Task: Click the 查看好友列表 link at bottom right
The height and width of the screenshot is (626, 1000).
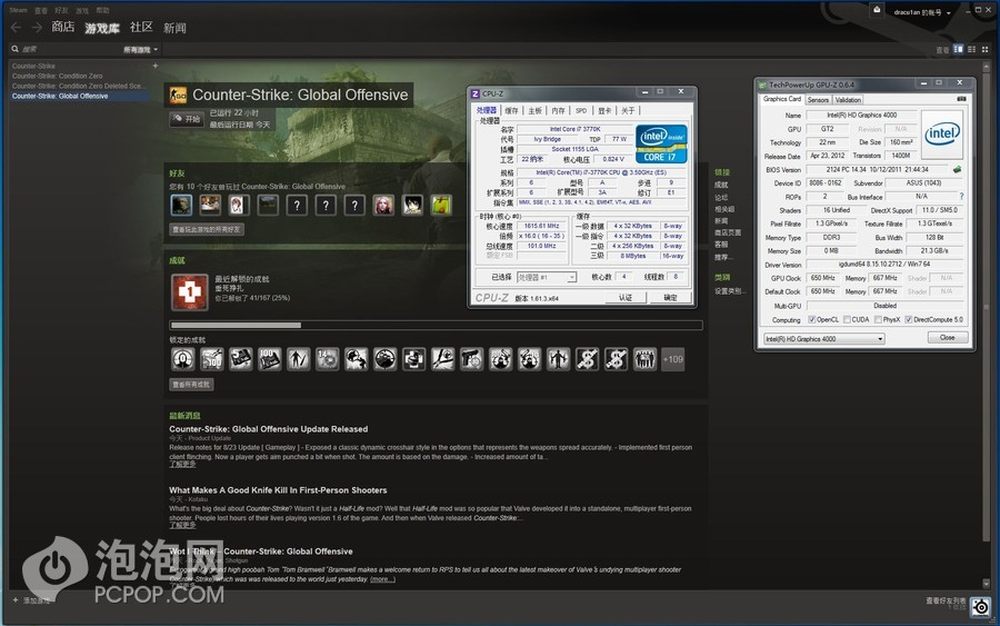Action: tap(946, 601)
